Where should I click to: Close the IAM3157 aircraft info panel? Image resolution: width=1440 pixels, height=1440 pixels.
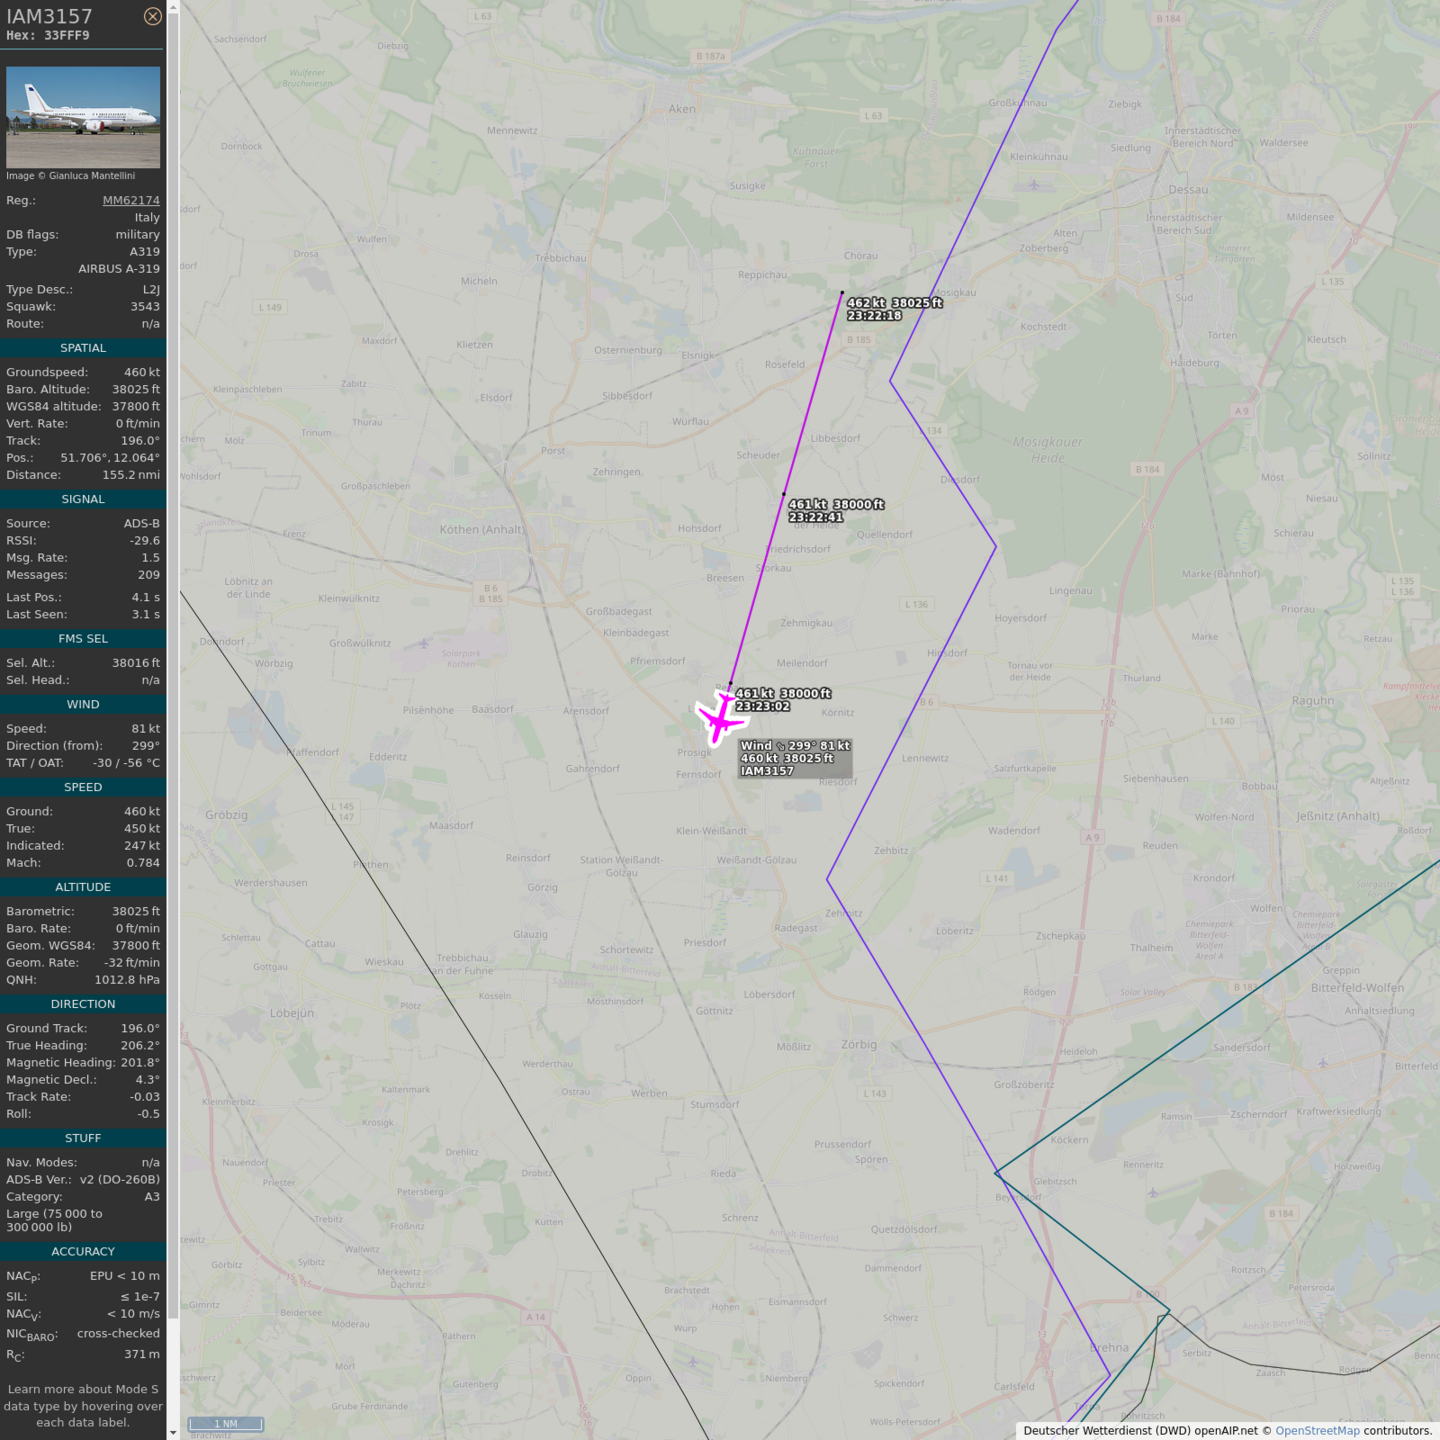pyautogui.click(x=152, y=16)
